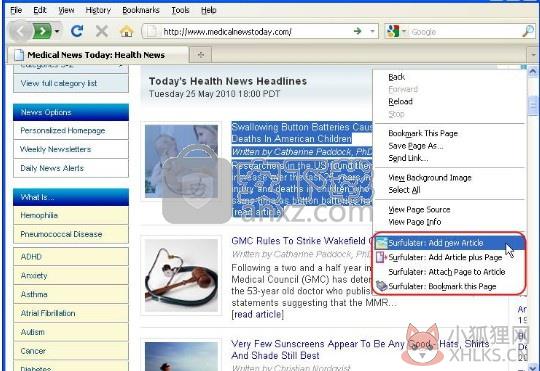Open the Tools menu
This screenshot has height=371, width=540.
(180, 10)
